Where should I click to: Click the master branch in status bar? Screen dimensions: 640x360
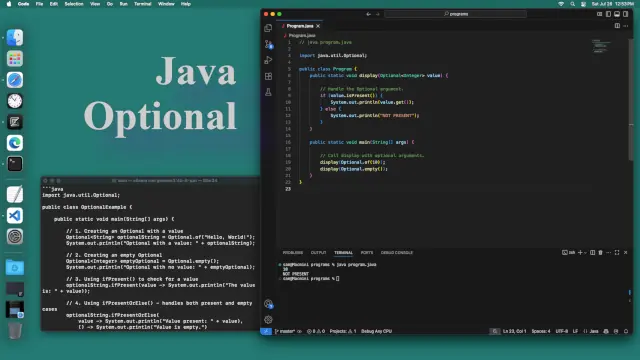pos(285,331)
